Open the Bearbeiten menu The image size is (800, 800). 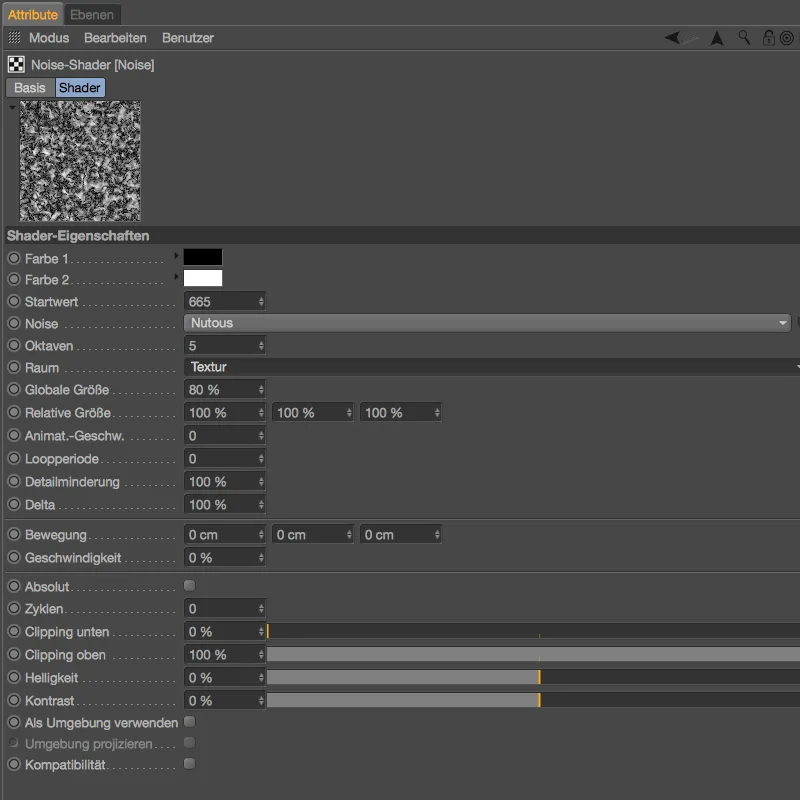pos(115,38)
